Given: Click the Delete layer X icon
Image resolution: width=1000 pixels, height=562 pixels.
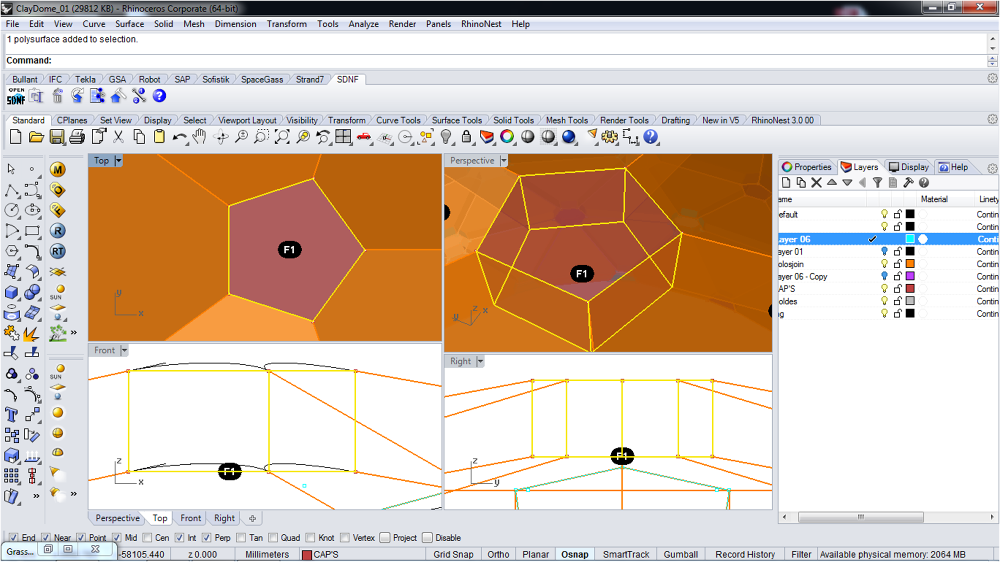Looking at the screenshot, I should [x=816, y=183].
